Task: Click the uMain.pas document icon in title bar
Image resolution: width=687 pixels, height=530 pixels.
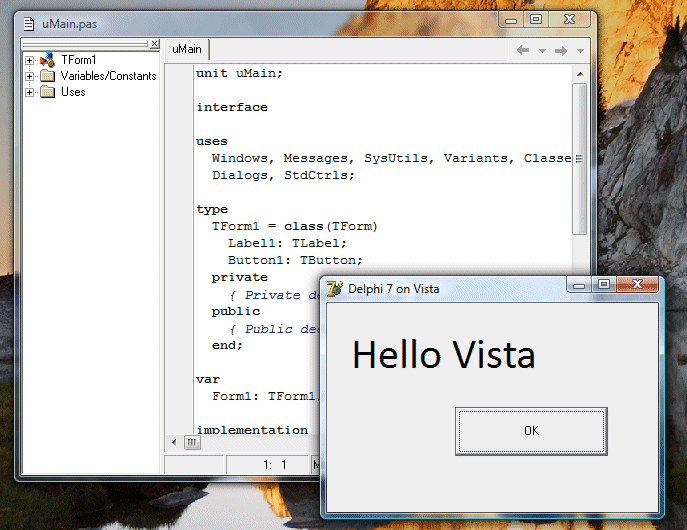Action: [x=29, y=24]
